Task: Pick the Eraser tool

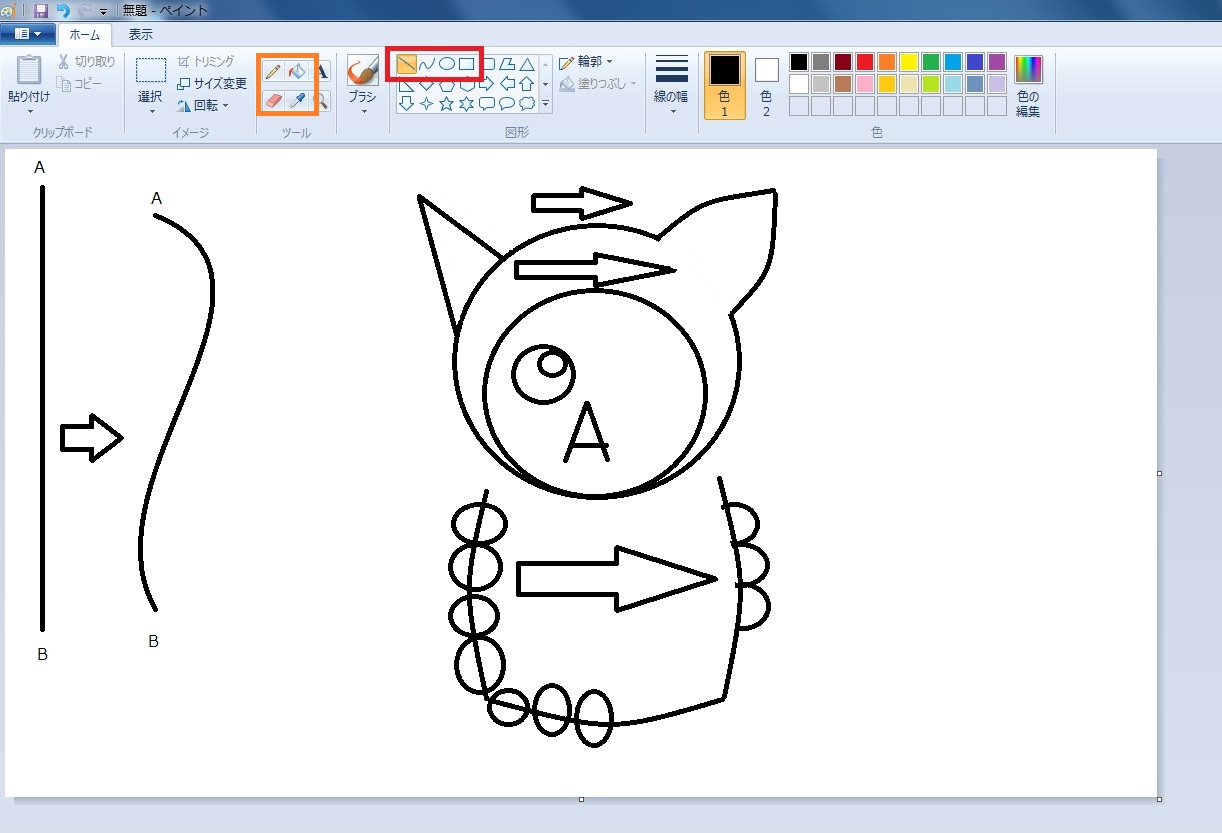Action: tap(273, 100)
